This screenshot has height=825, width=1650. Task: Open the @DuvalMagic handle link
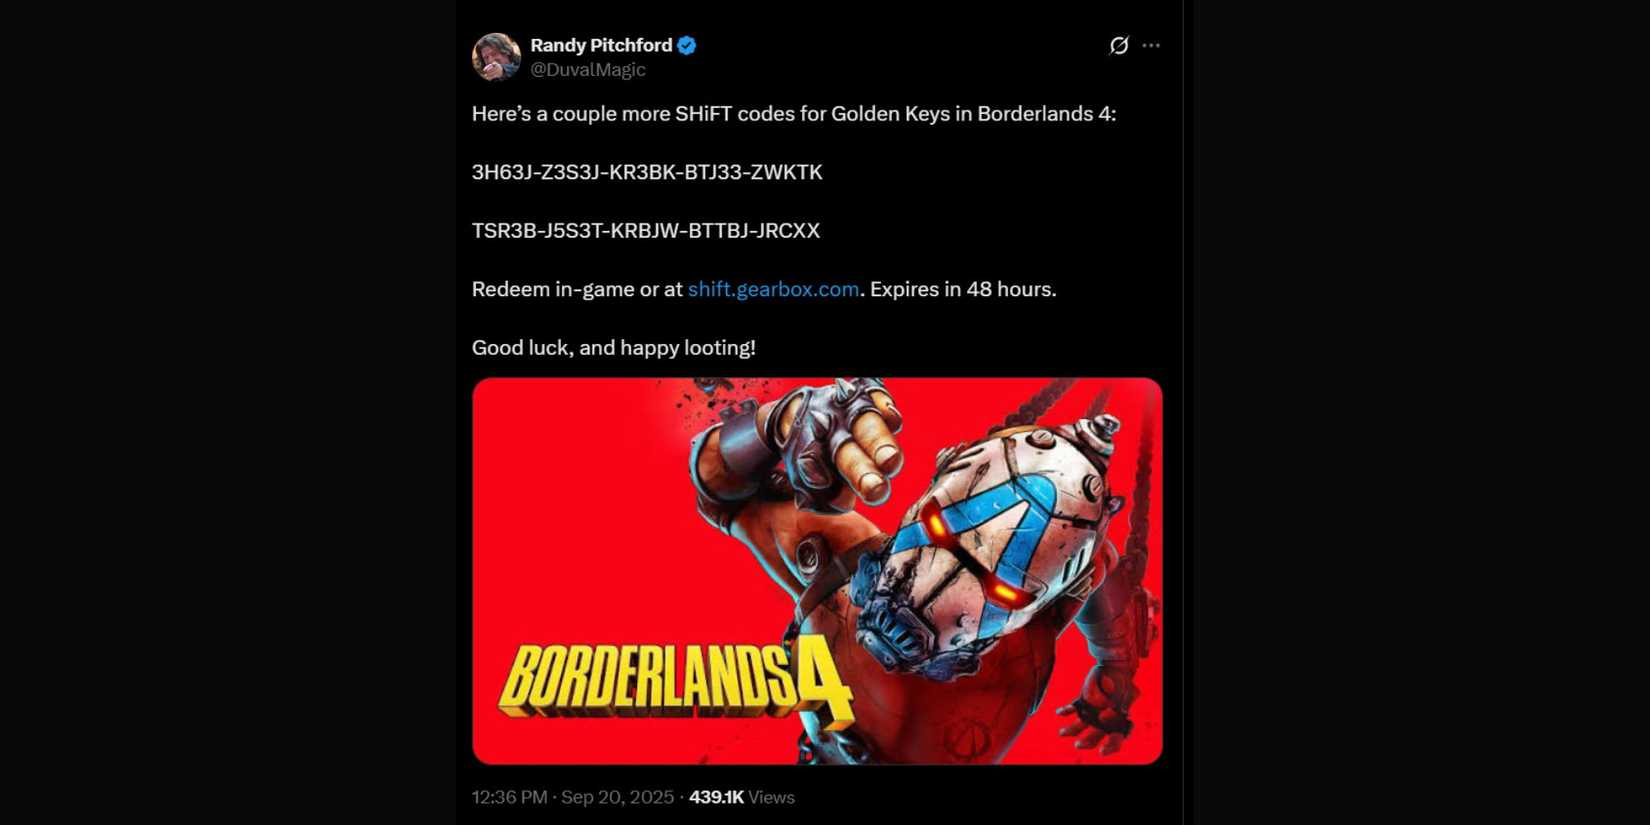[588, 70]
